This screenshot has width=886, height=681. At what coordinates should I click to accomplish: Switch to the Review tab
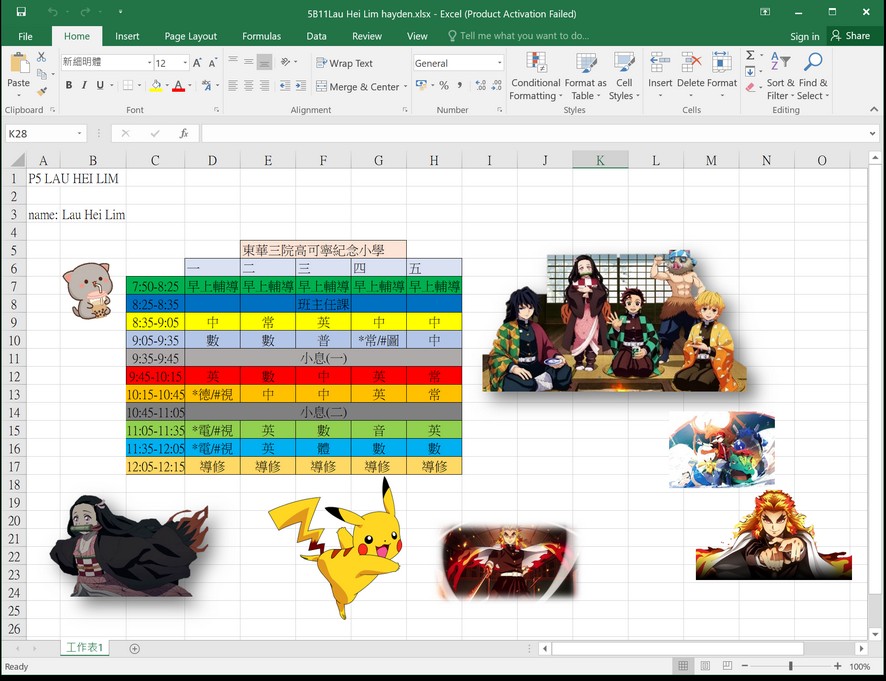click(x=367, y=36)
